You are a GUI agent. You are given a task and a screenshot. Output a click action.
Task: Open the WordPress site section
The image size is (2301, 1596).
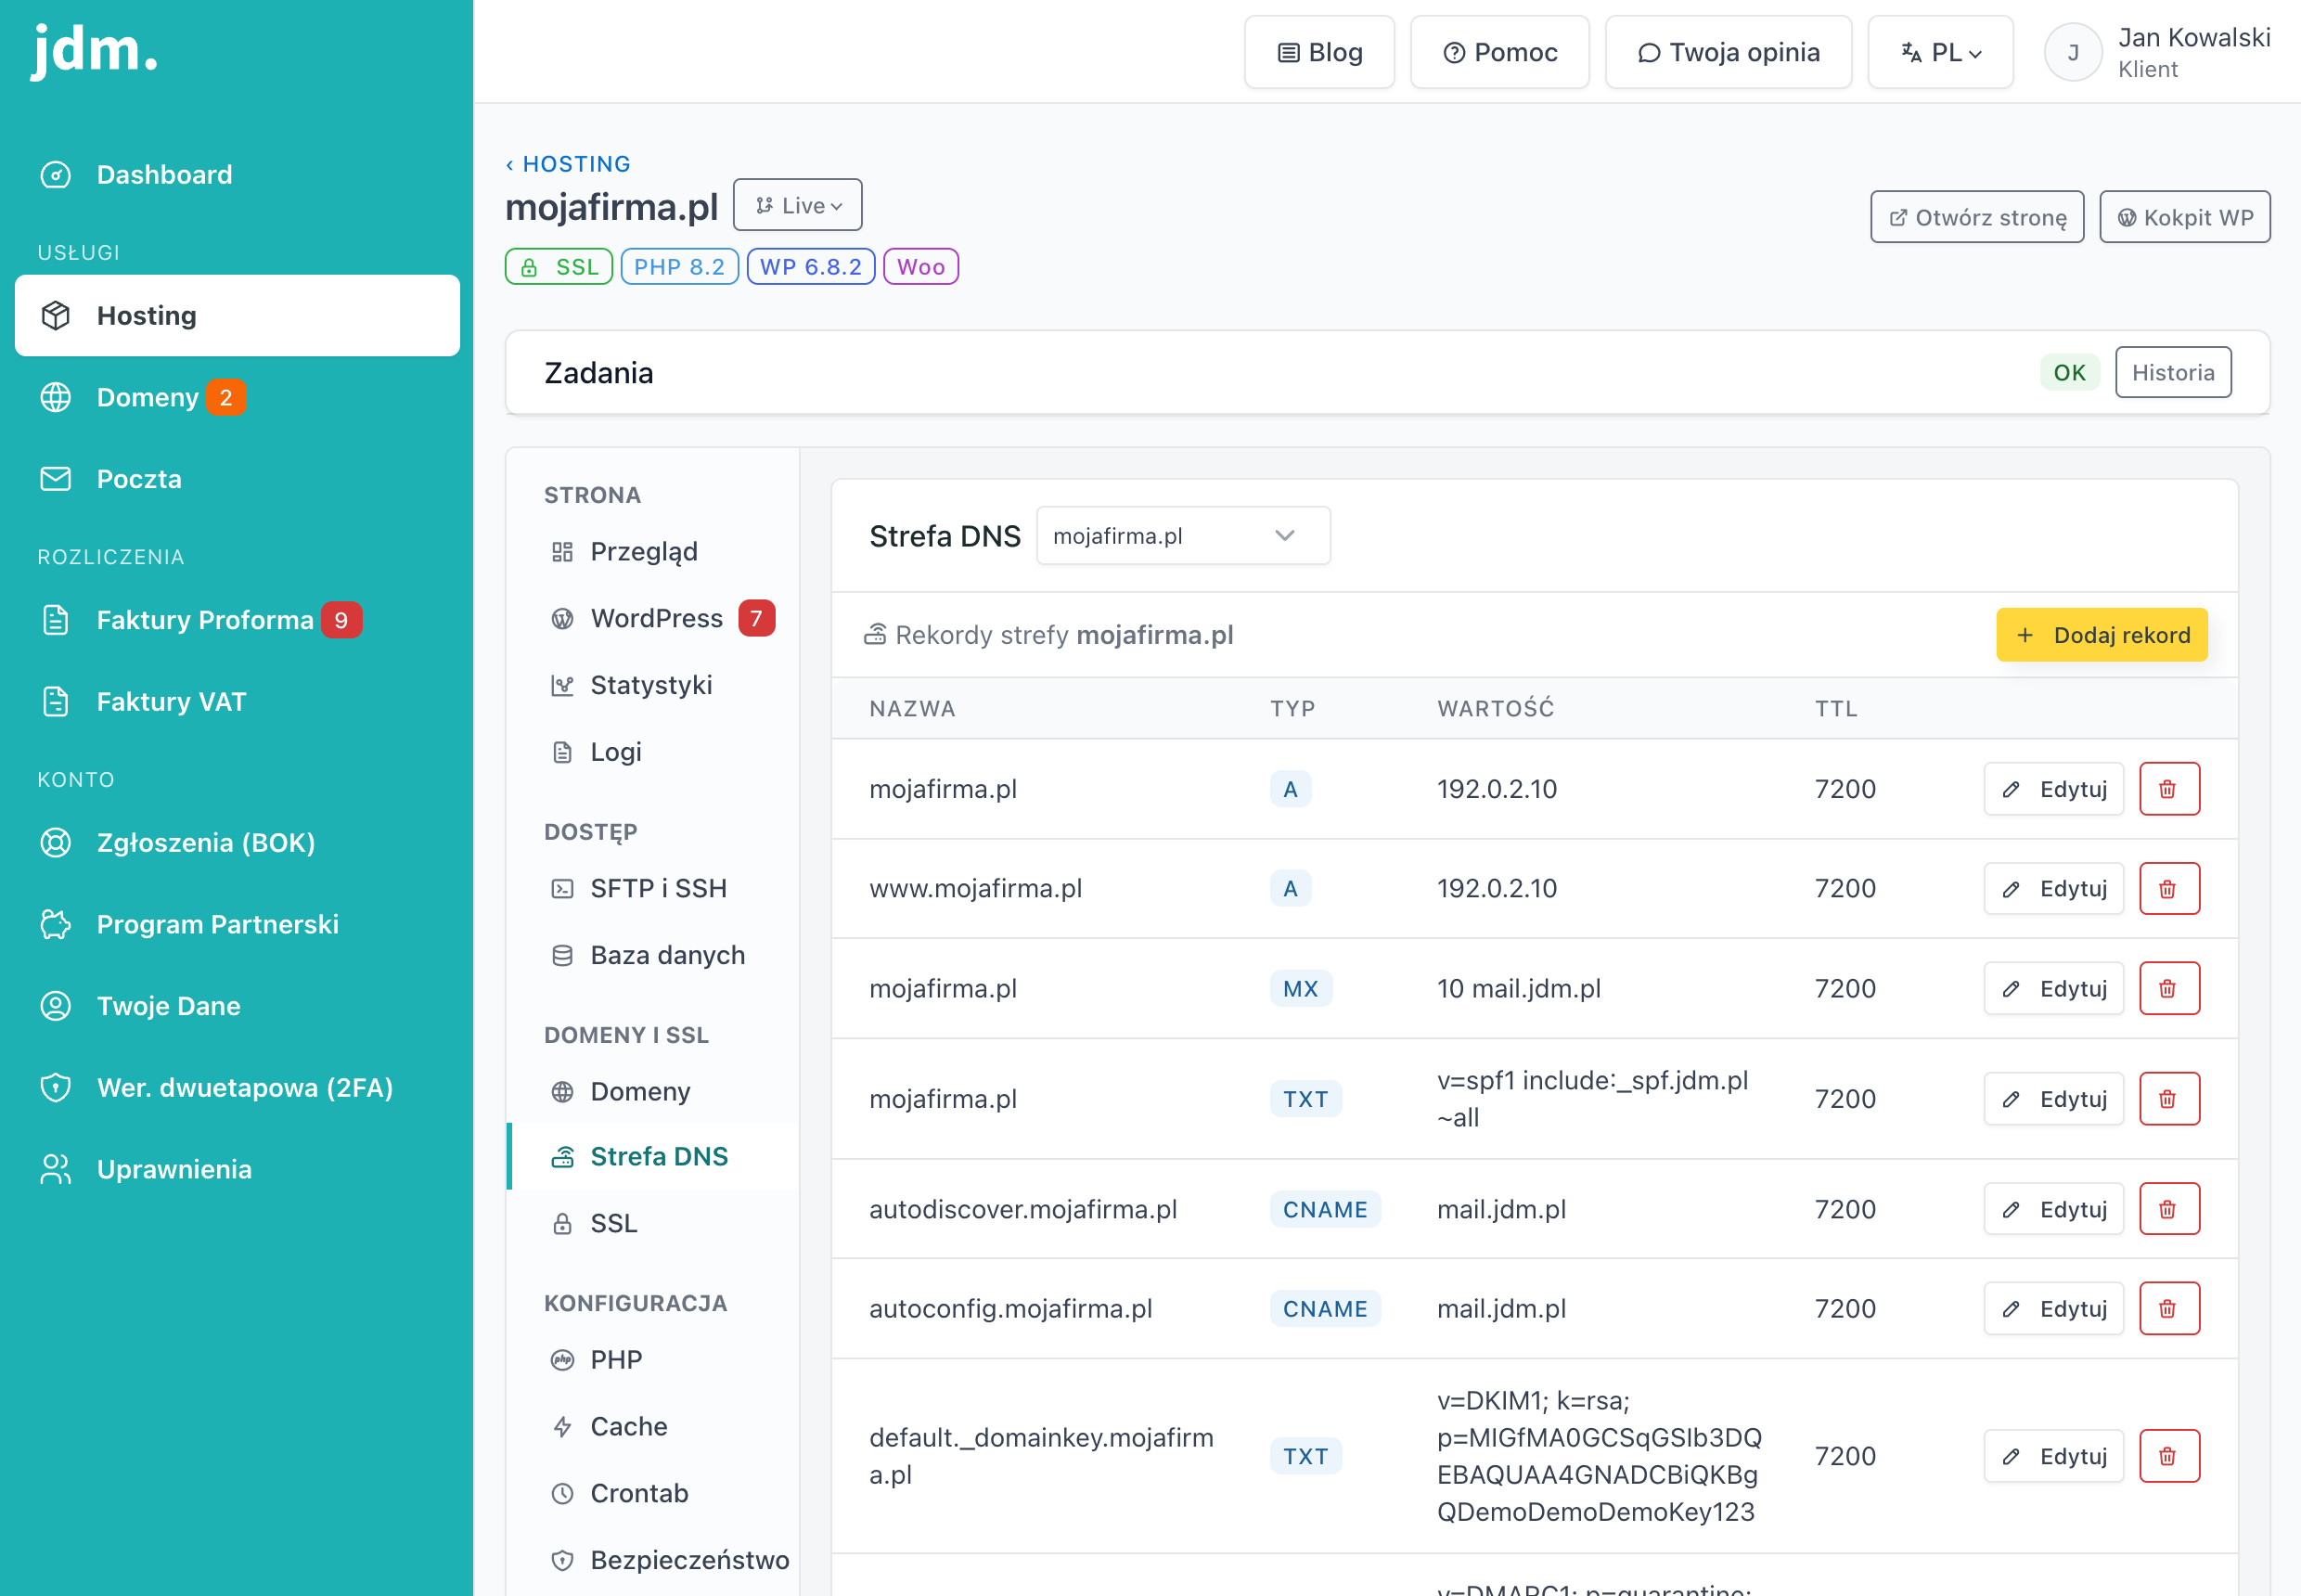point(654,618)
